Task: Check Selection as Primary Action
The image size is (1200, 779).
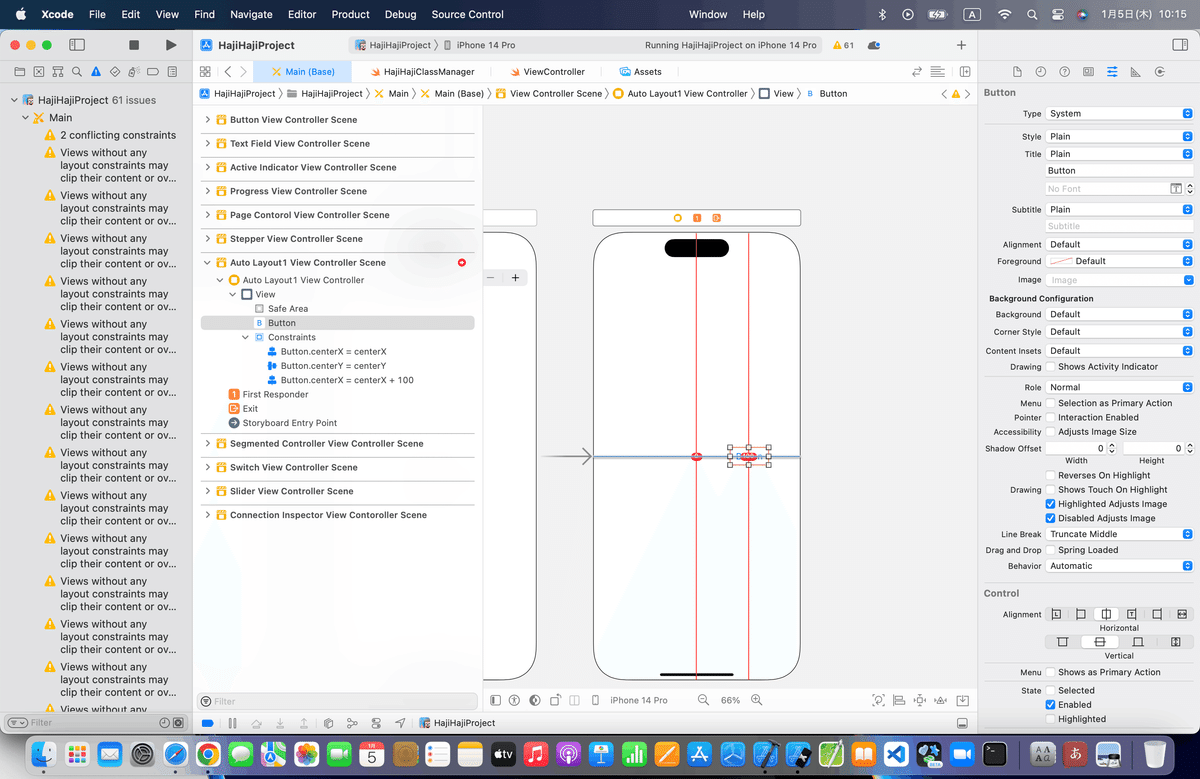Action: (x=1050, y=403)
